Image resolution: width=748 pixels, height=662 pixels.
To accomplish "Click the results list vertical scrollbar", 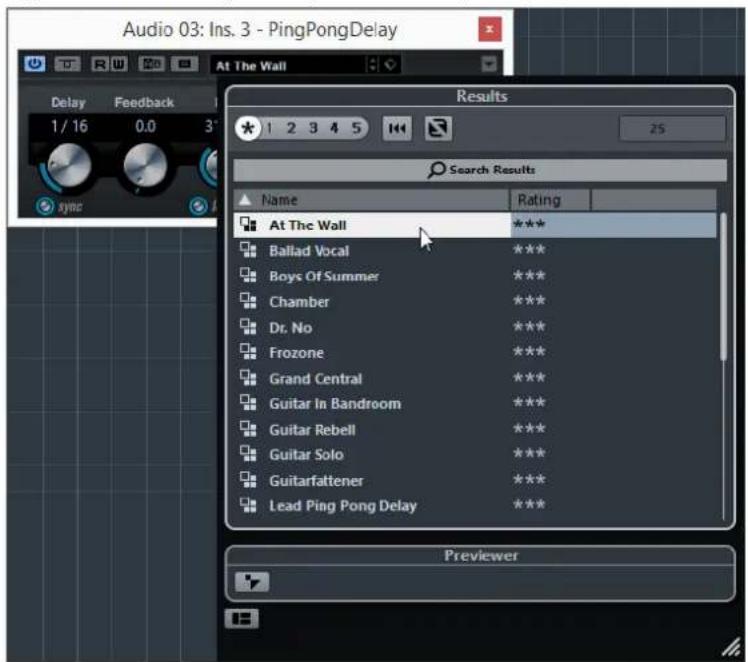I will click(x=723, y=286).
